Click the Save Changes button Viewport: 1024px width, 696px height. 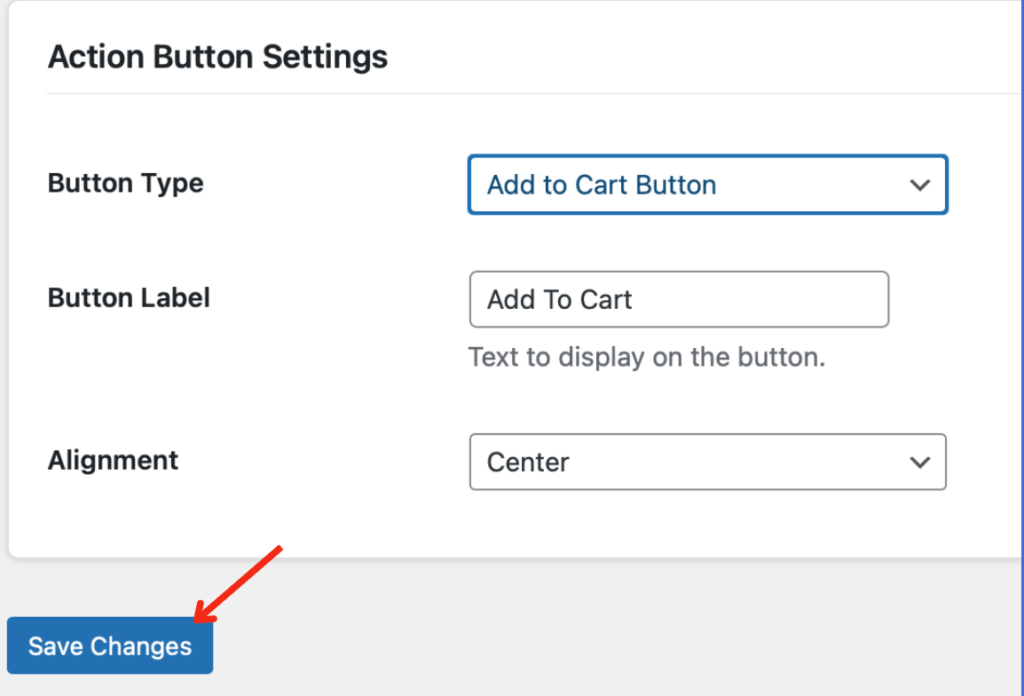click(110, 646)
